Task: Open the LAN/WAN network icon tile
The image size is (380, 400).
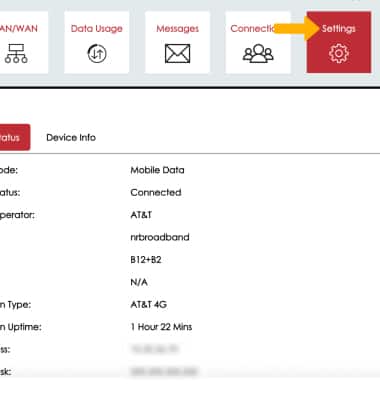Action: pyautogui.click(x=16, y=54)
